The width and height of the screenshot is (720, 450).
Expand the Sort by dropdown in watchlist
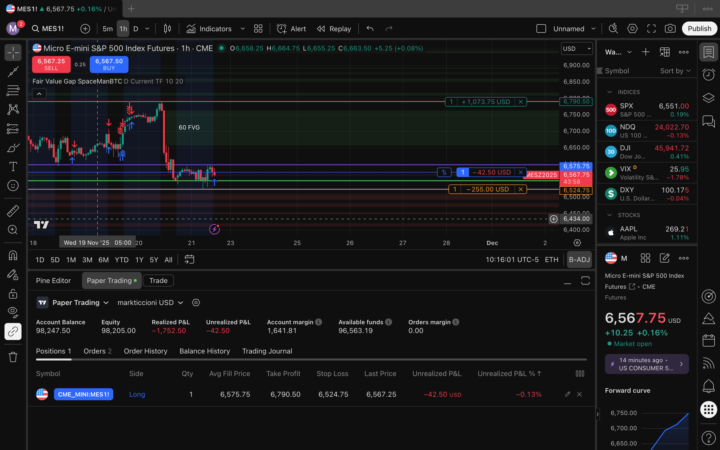click(673, 71)
